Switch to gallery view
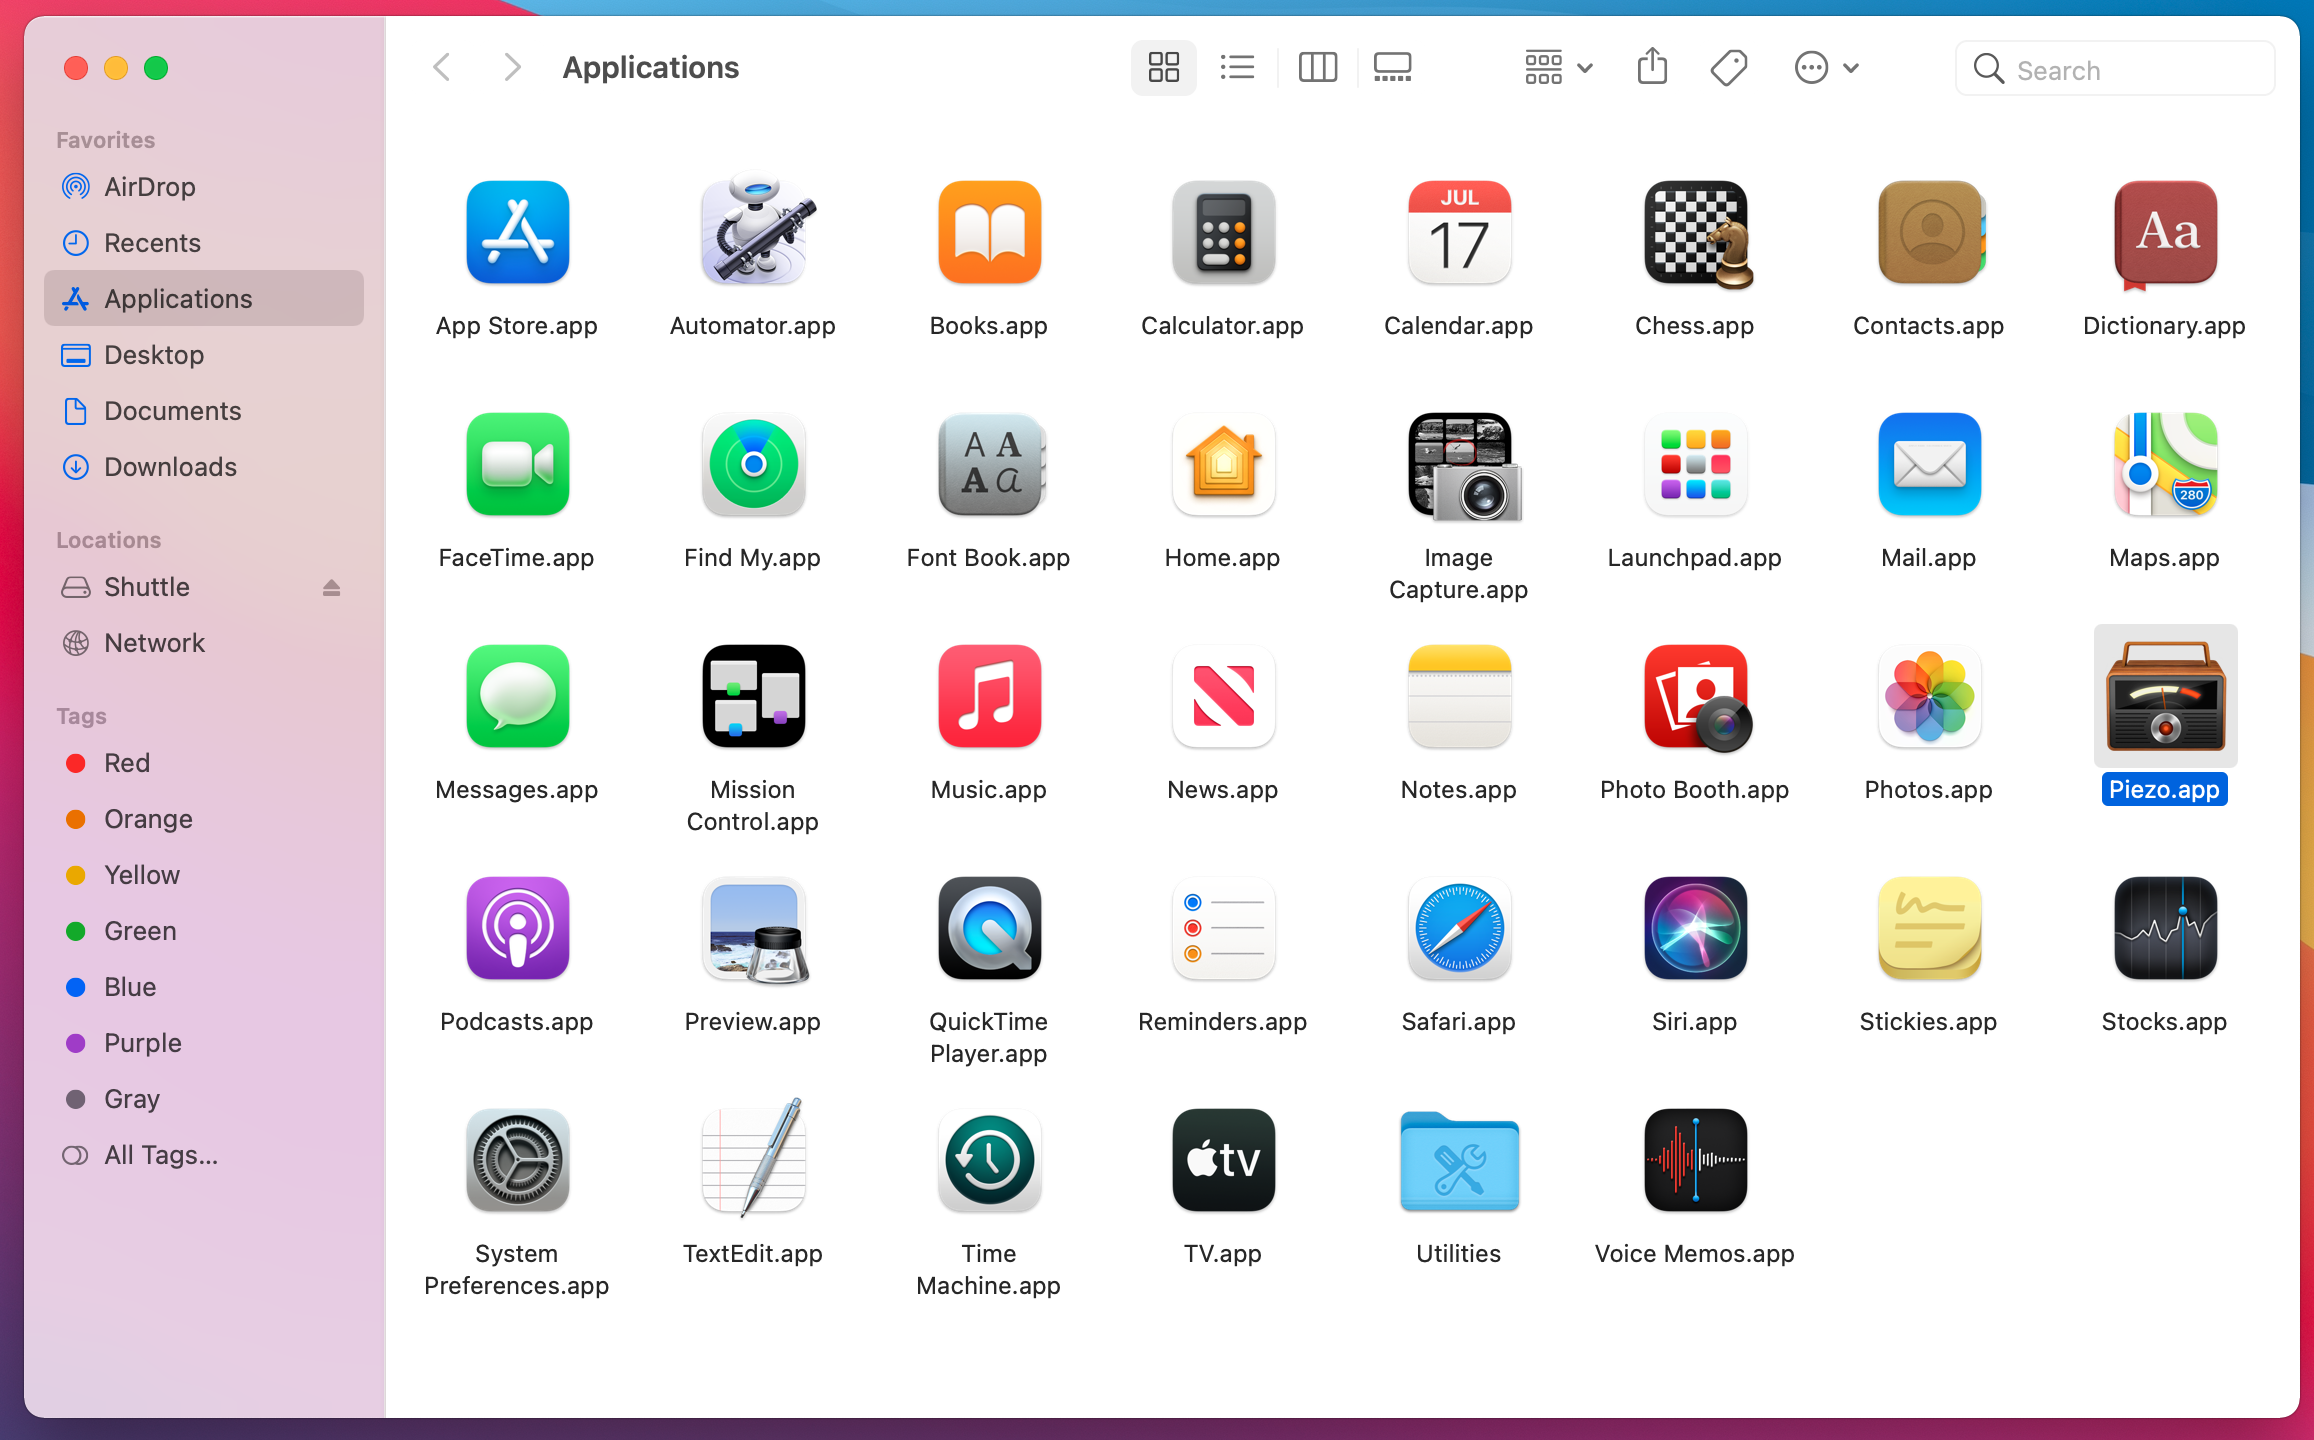Viewport: 2314px width, 1440px height. tap(1392, 68)
